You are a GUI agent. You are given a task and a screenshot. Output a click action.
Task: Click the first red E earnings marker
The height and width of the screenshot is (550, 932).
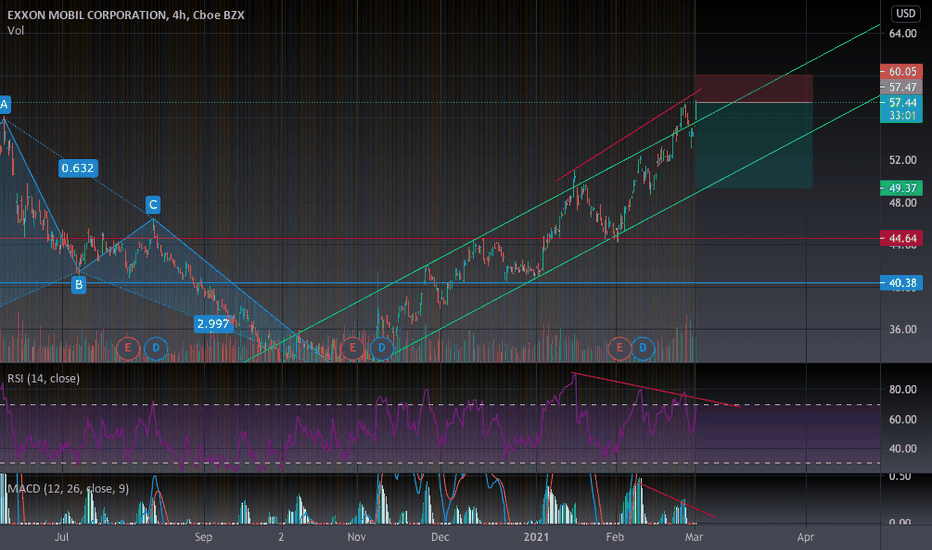(x=128, y=348)
